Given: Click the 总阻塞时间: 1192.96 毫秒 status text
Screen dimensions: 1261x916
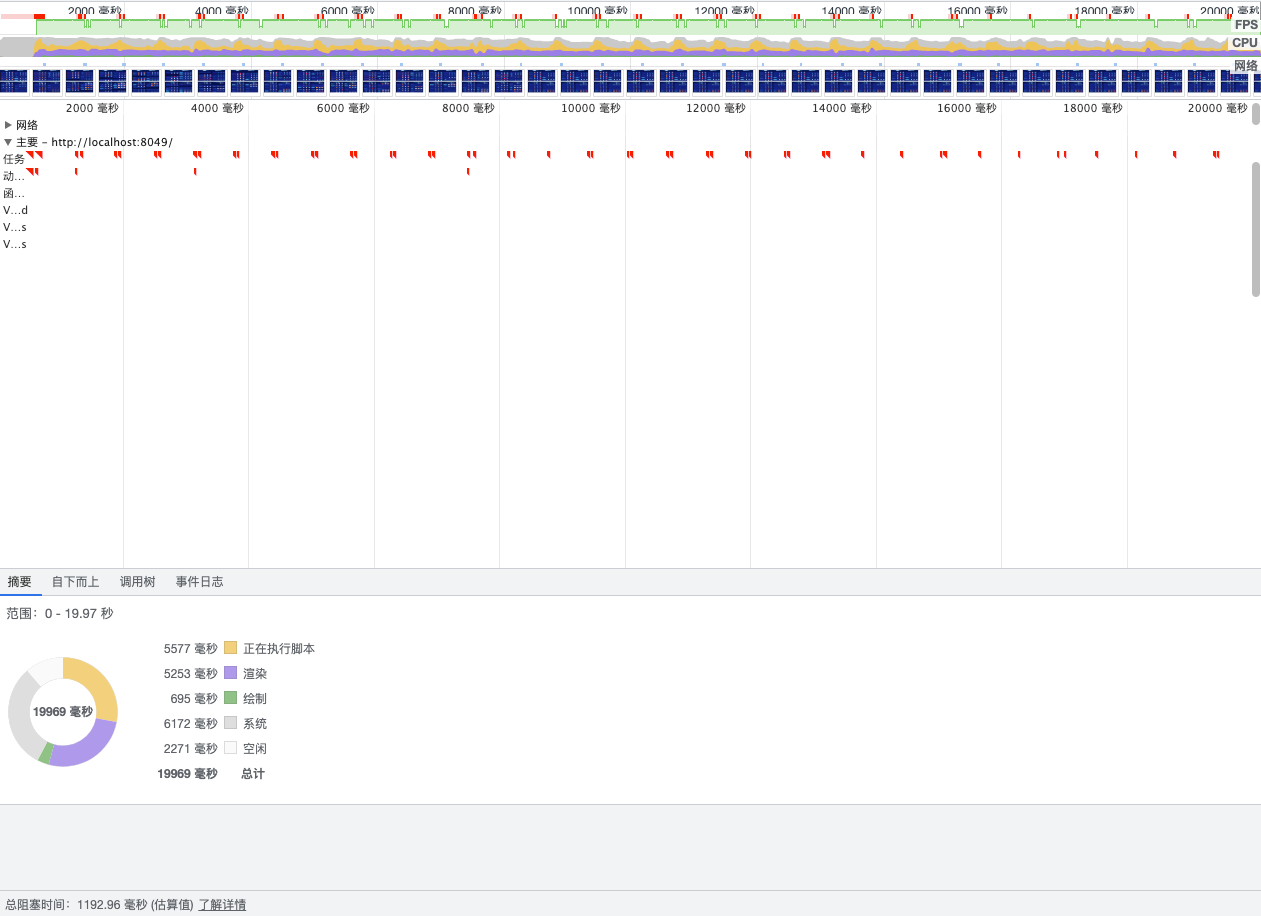Looking at the screenshot, I should pos(100,904).
